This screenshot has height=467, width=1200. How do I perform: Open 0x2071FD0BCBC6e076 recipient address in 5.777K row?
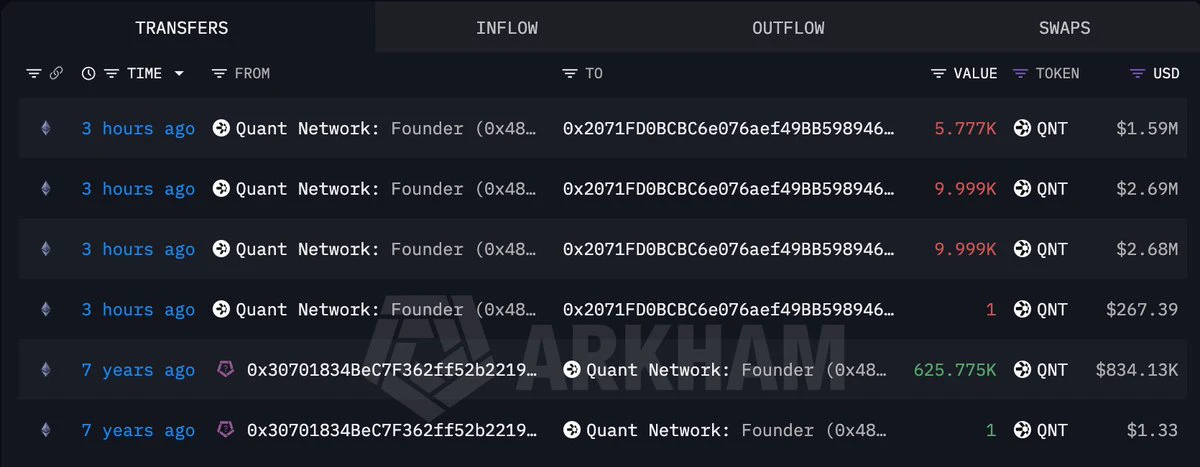(x=729, y=128)
